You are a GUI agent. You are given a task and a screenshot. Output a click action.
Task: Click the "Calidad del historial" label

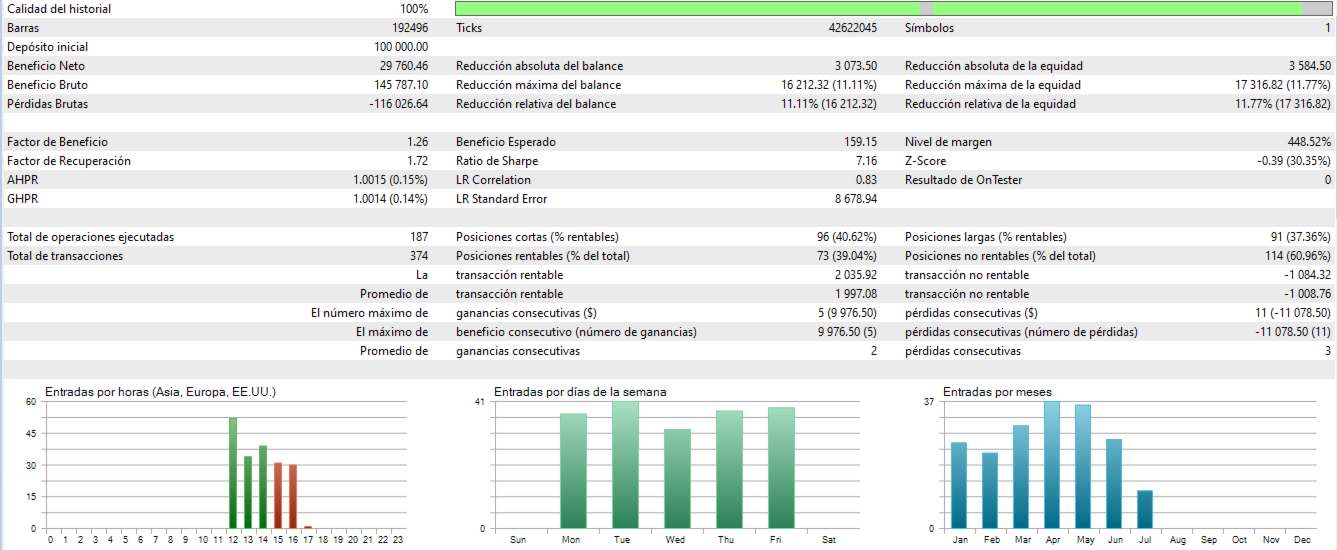[x=59, y=9]
